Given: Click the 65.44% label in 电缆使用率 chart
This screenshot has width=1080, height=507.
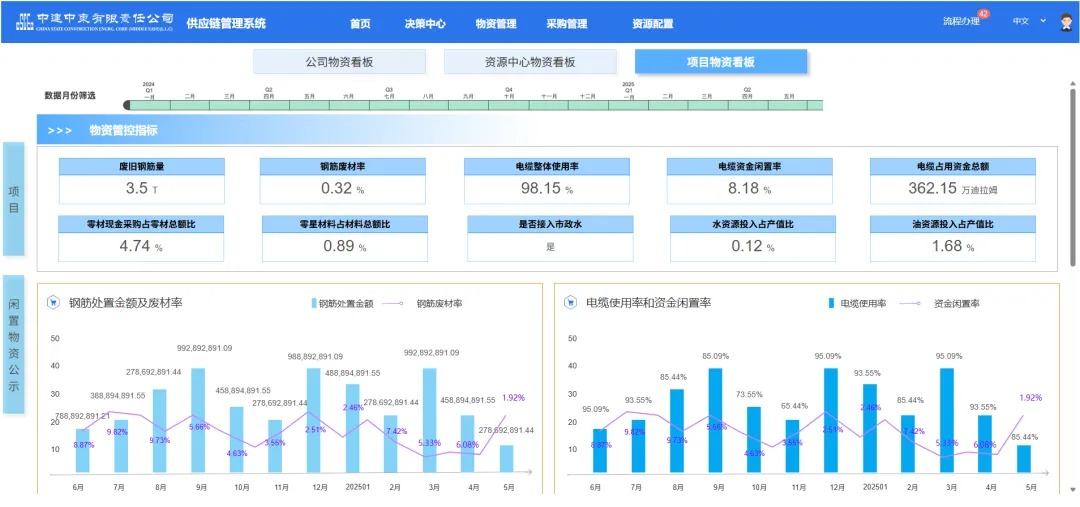Looking at the screenshot, I should [x=794, y=406].
